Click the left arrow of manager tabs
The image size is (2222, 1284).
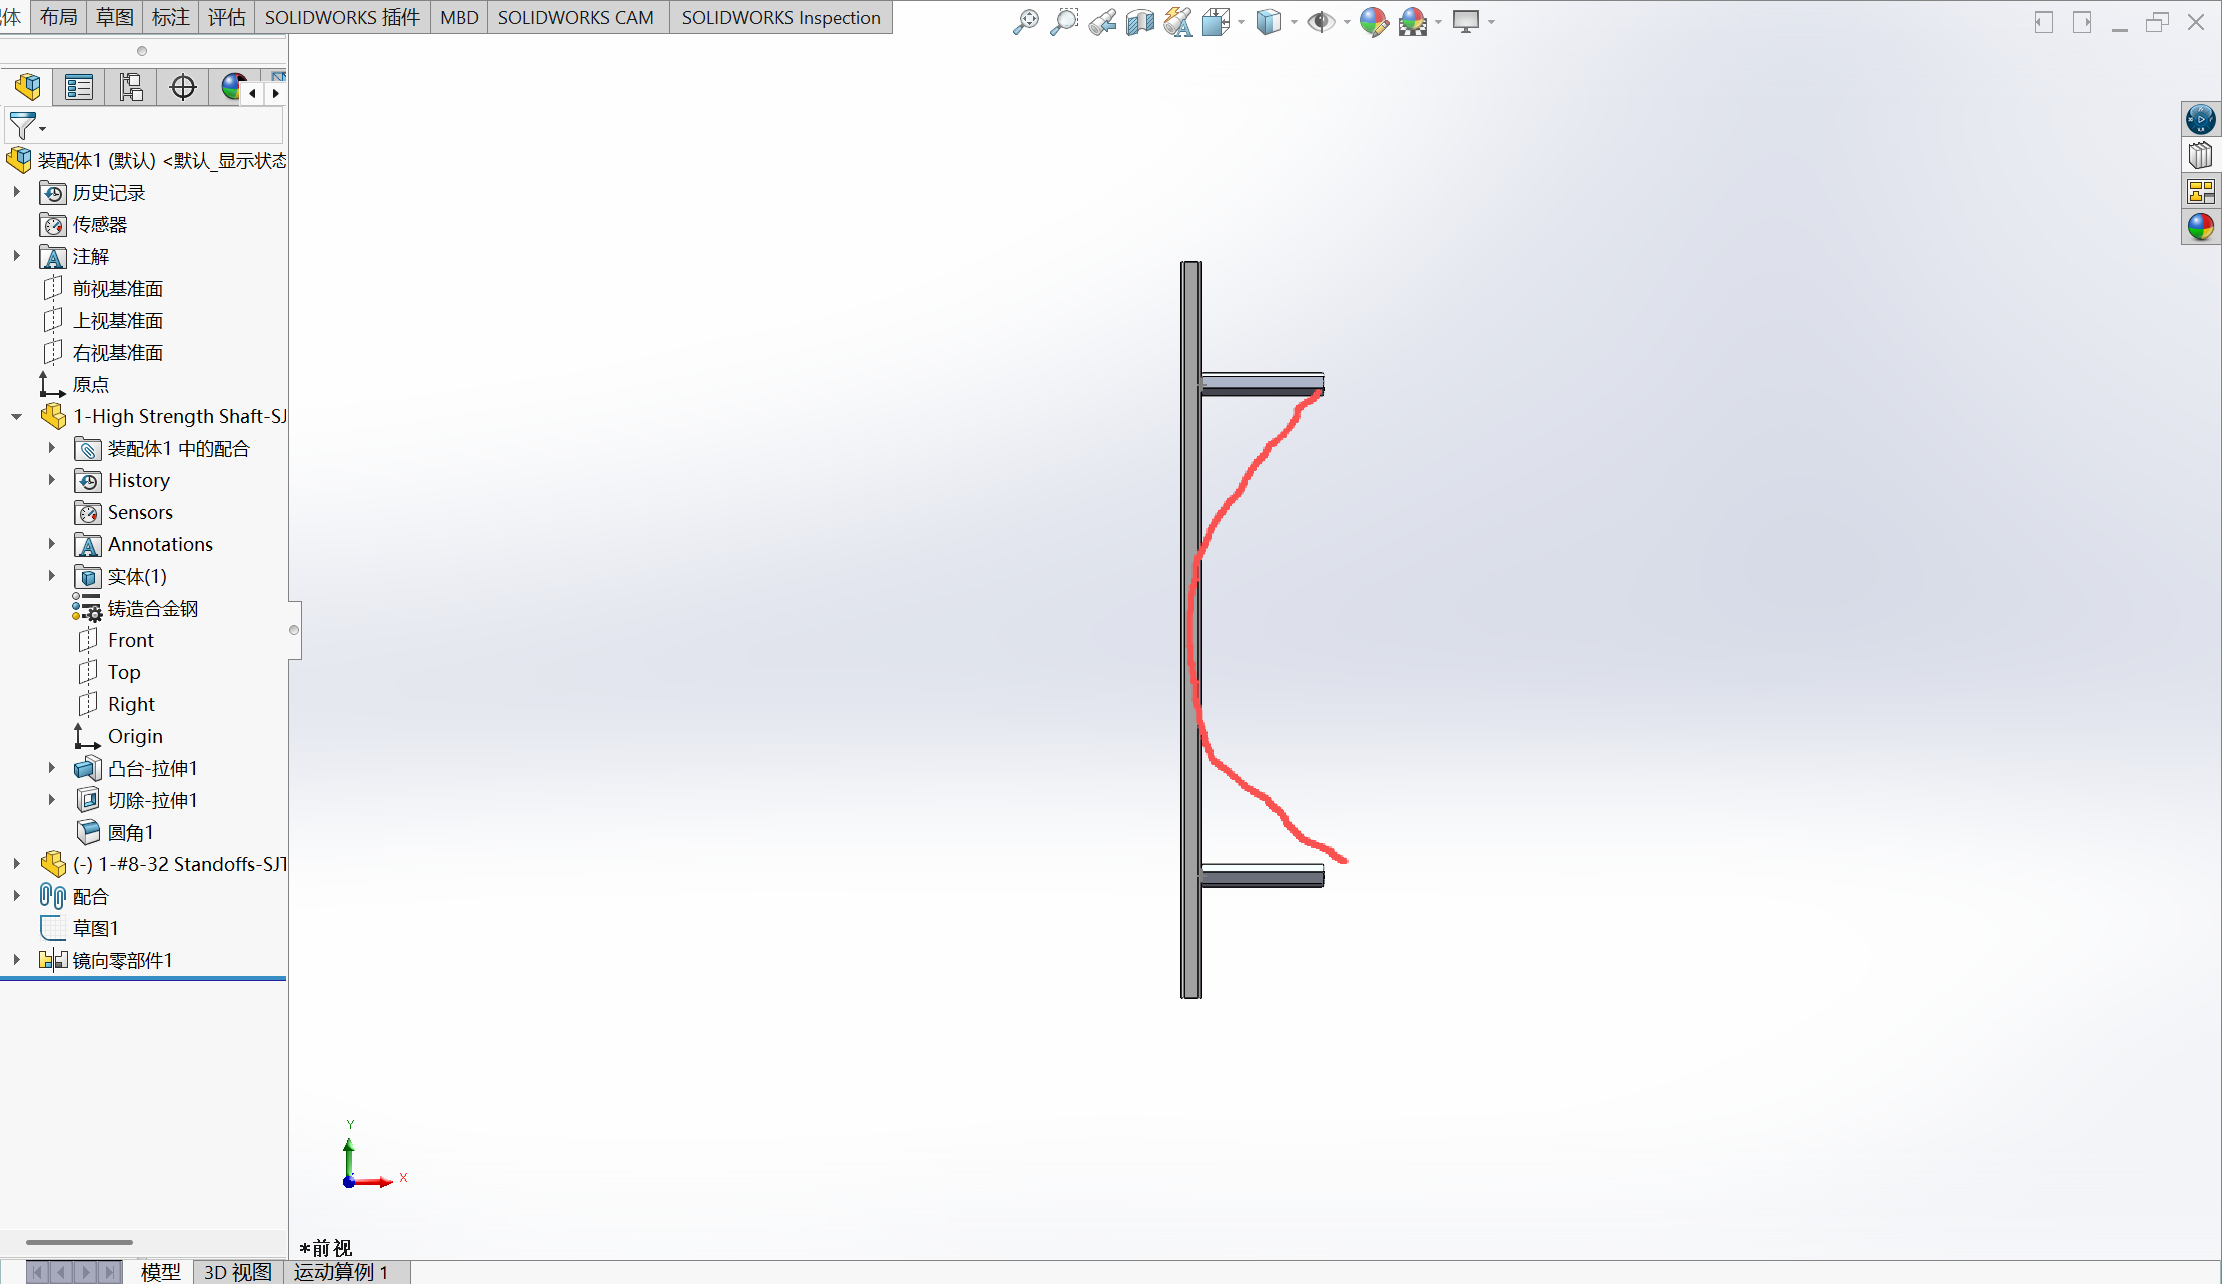(x=252, y=93)
